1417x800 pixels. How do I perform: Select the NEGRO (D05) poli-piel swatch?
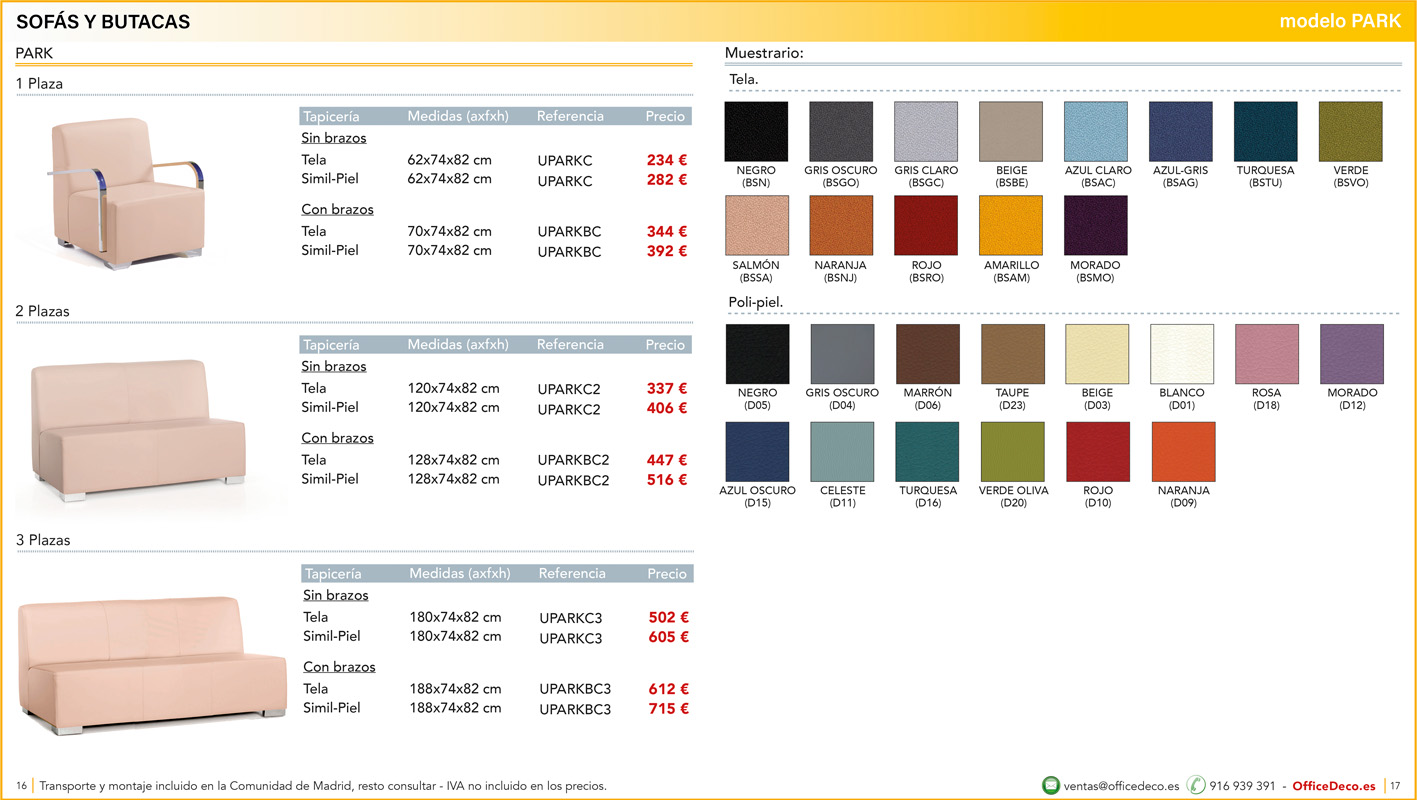[757, 354]
